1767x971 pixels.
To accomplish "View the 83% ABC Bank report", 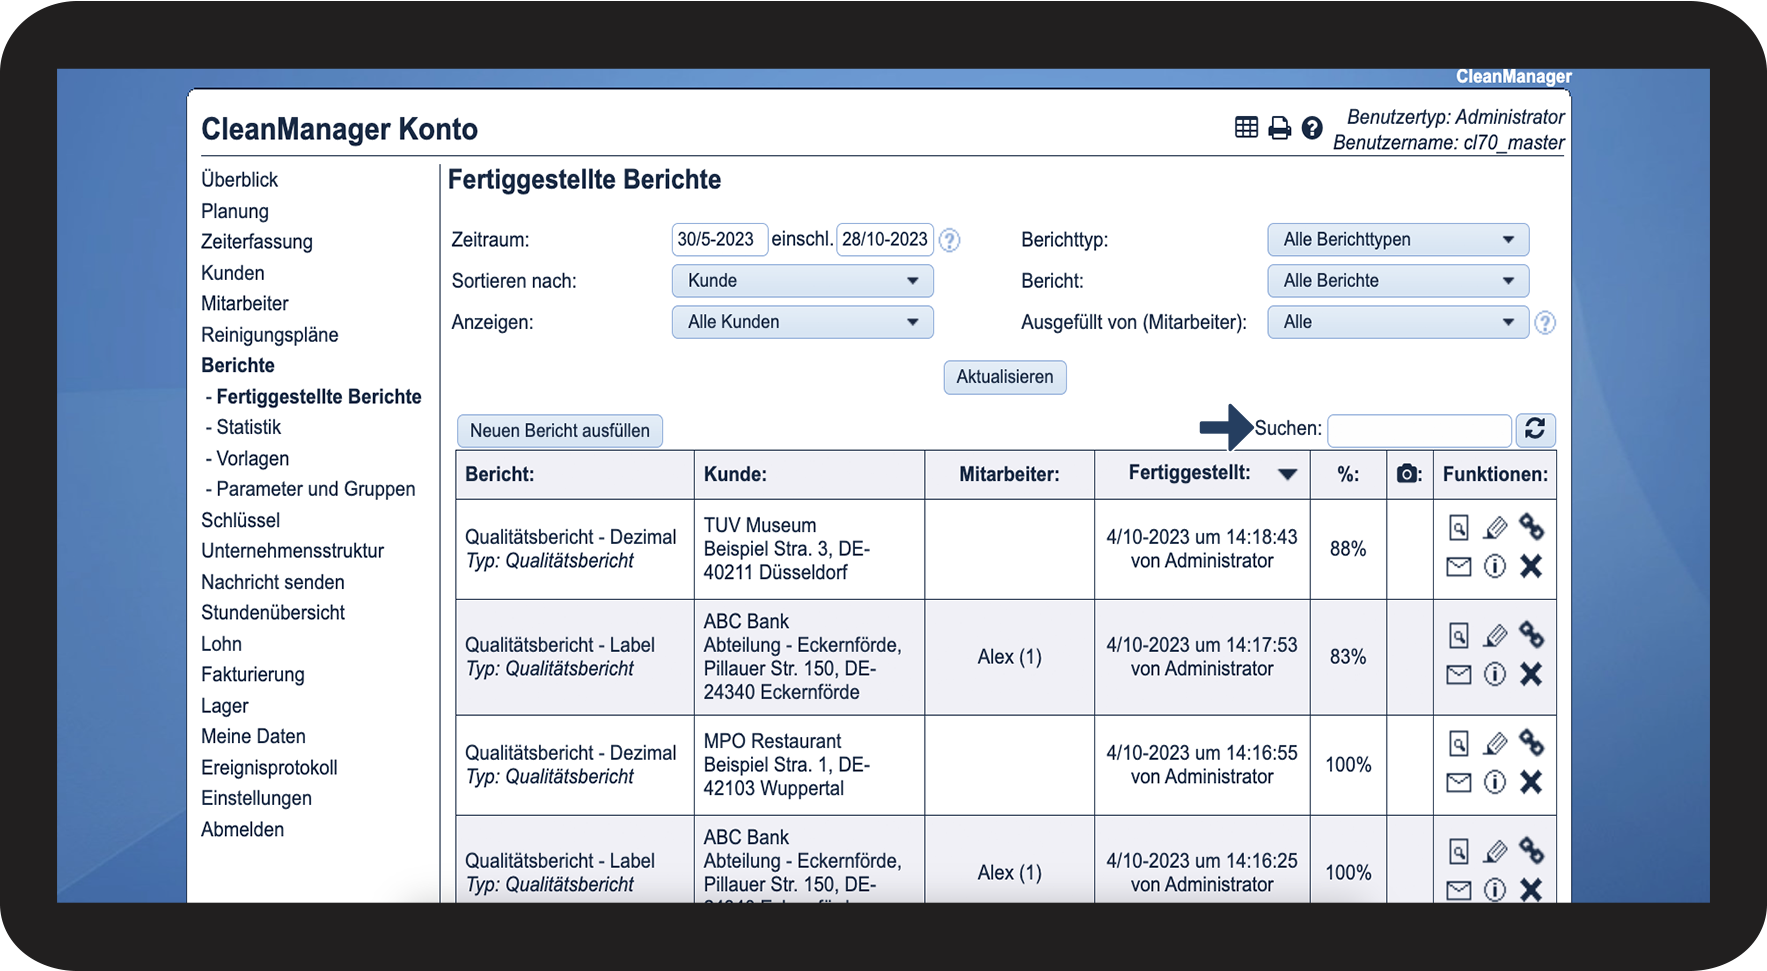I will (1459, 635).
